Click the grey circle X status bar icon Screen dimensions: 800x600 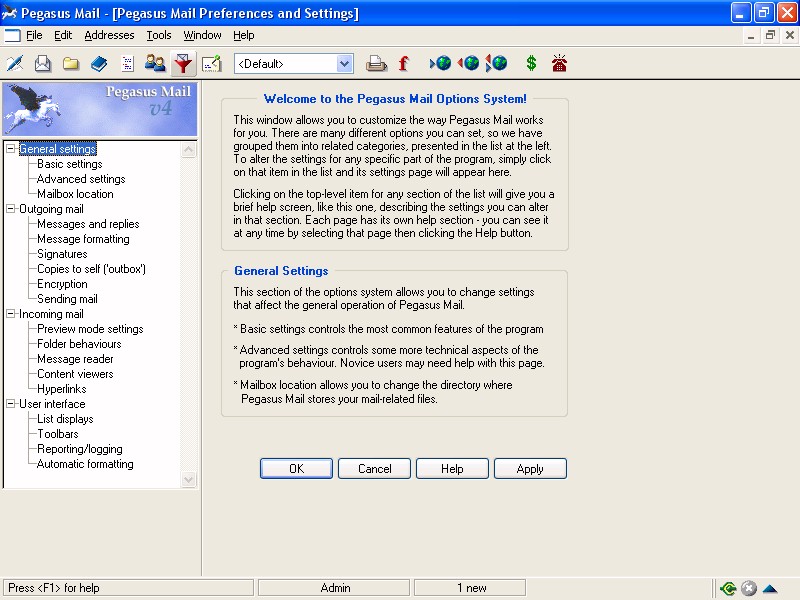[749, 588]
